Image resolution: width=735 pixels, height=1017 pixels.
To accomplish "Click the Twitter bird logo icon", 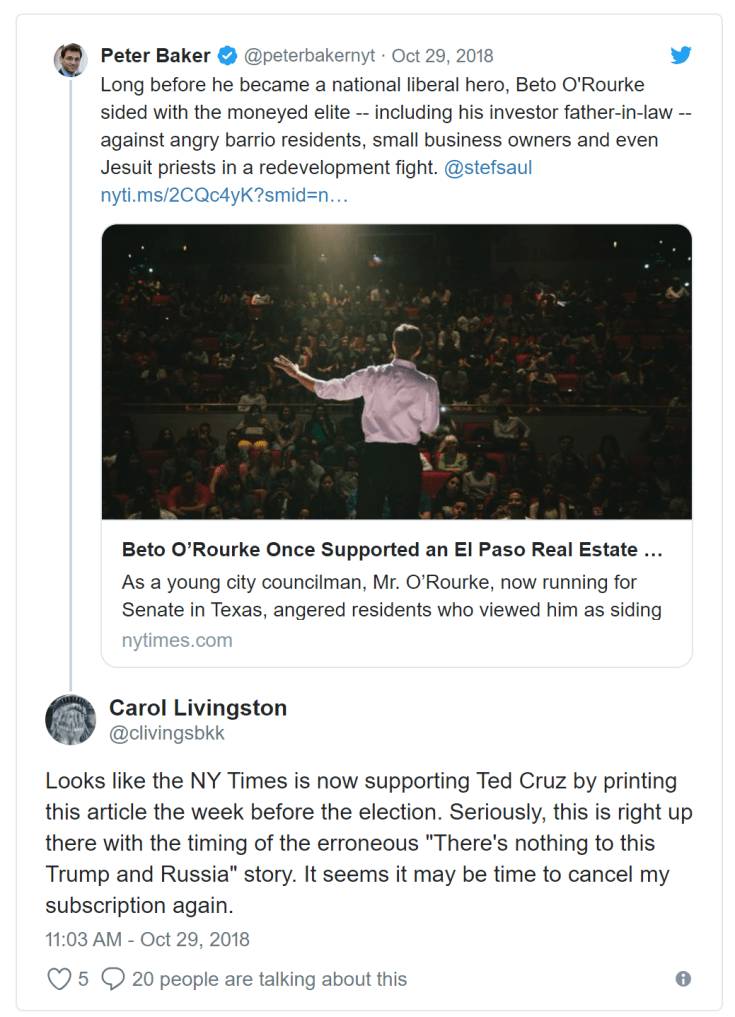I will 681,56.
